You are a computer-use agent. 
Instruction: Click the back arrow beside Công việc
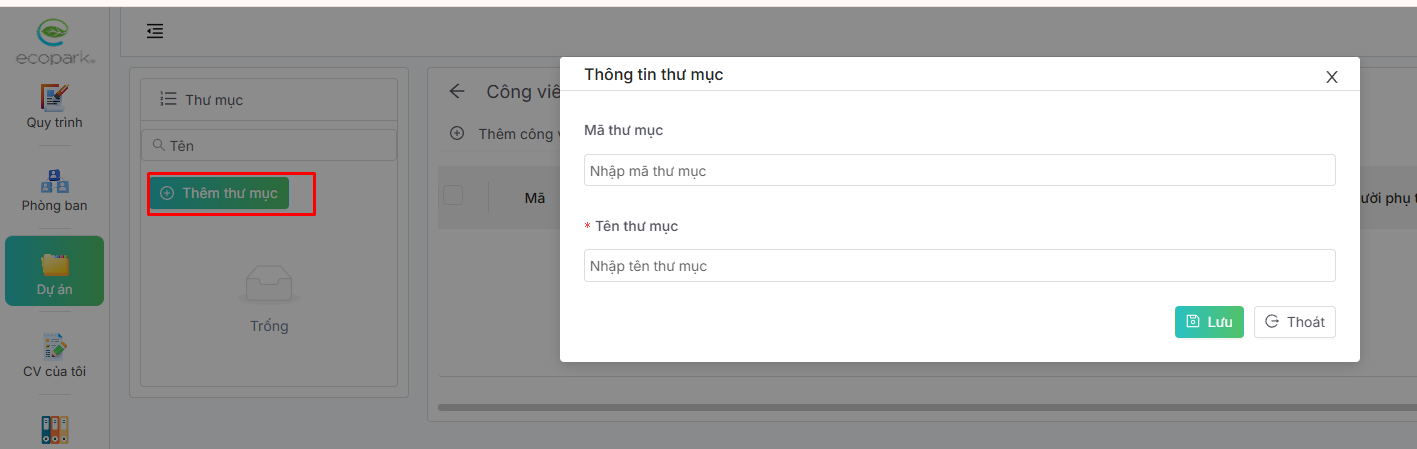(457, 91)
